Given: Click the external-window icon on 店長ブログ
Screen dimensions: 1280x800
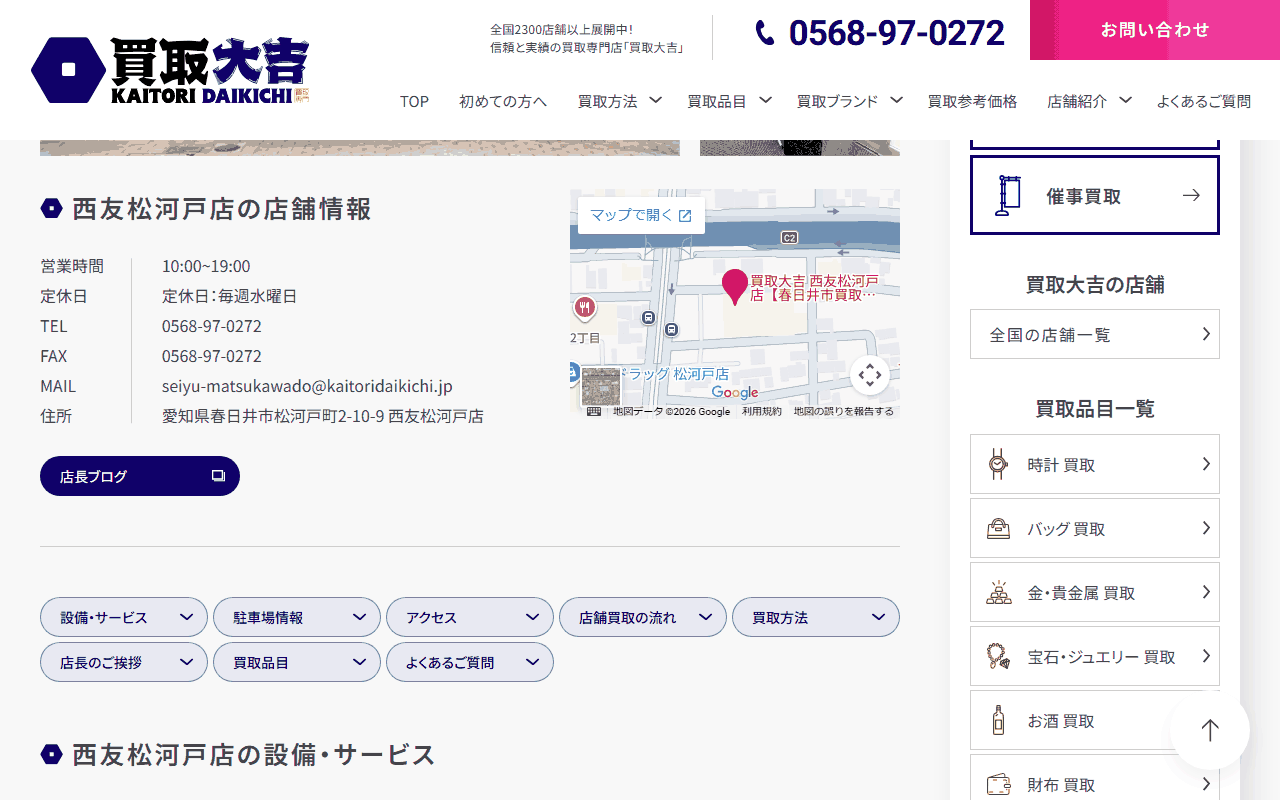Looking at the screenshot, I should point(218,476).
